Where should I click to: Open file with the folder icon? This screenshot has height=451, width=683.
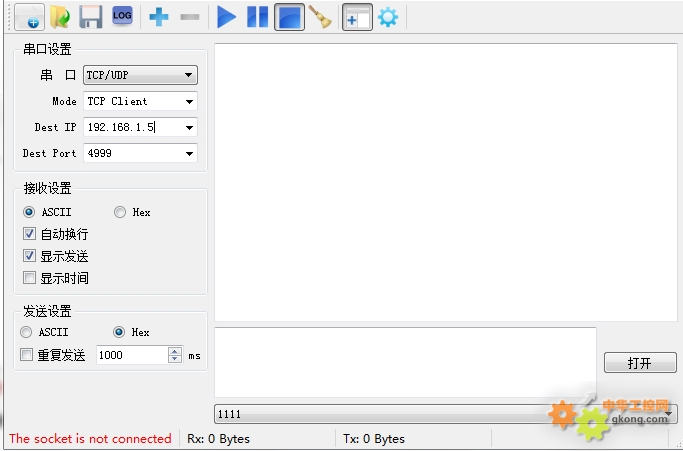click(x=61, y=17)
